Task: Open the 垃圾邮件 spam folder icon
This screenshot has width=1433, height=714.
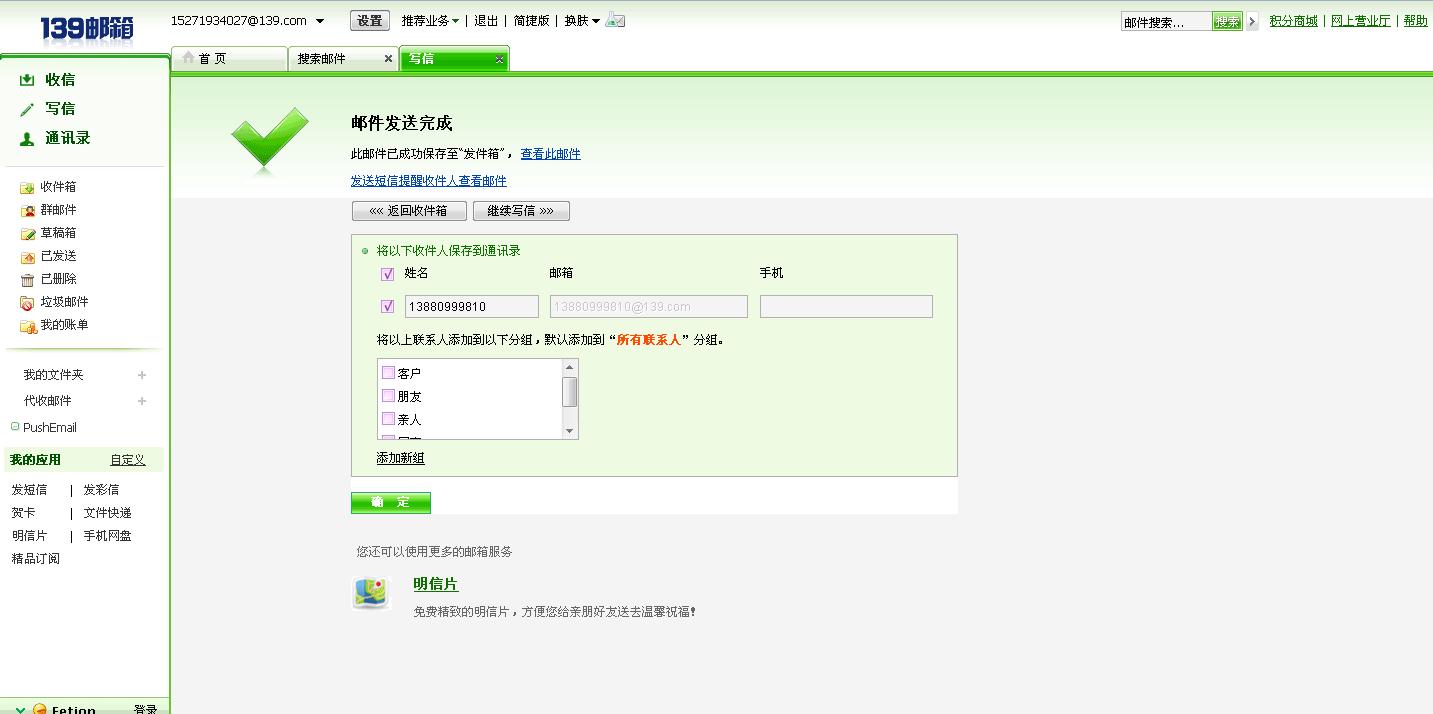Action: pyautogui.click(x=28, y=303)
